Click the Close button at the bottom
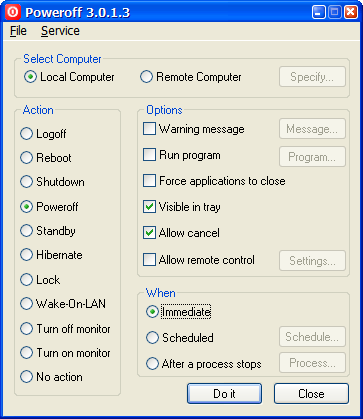This screenshot has height=419, width=363. click(311, 394)
